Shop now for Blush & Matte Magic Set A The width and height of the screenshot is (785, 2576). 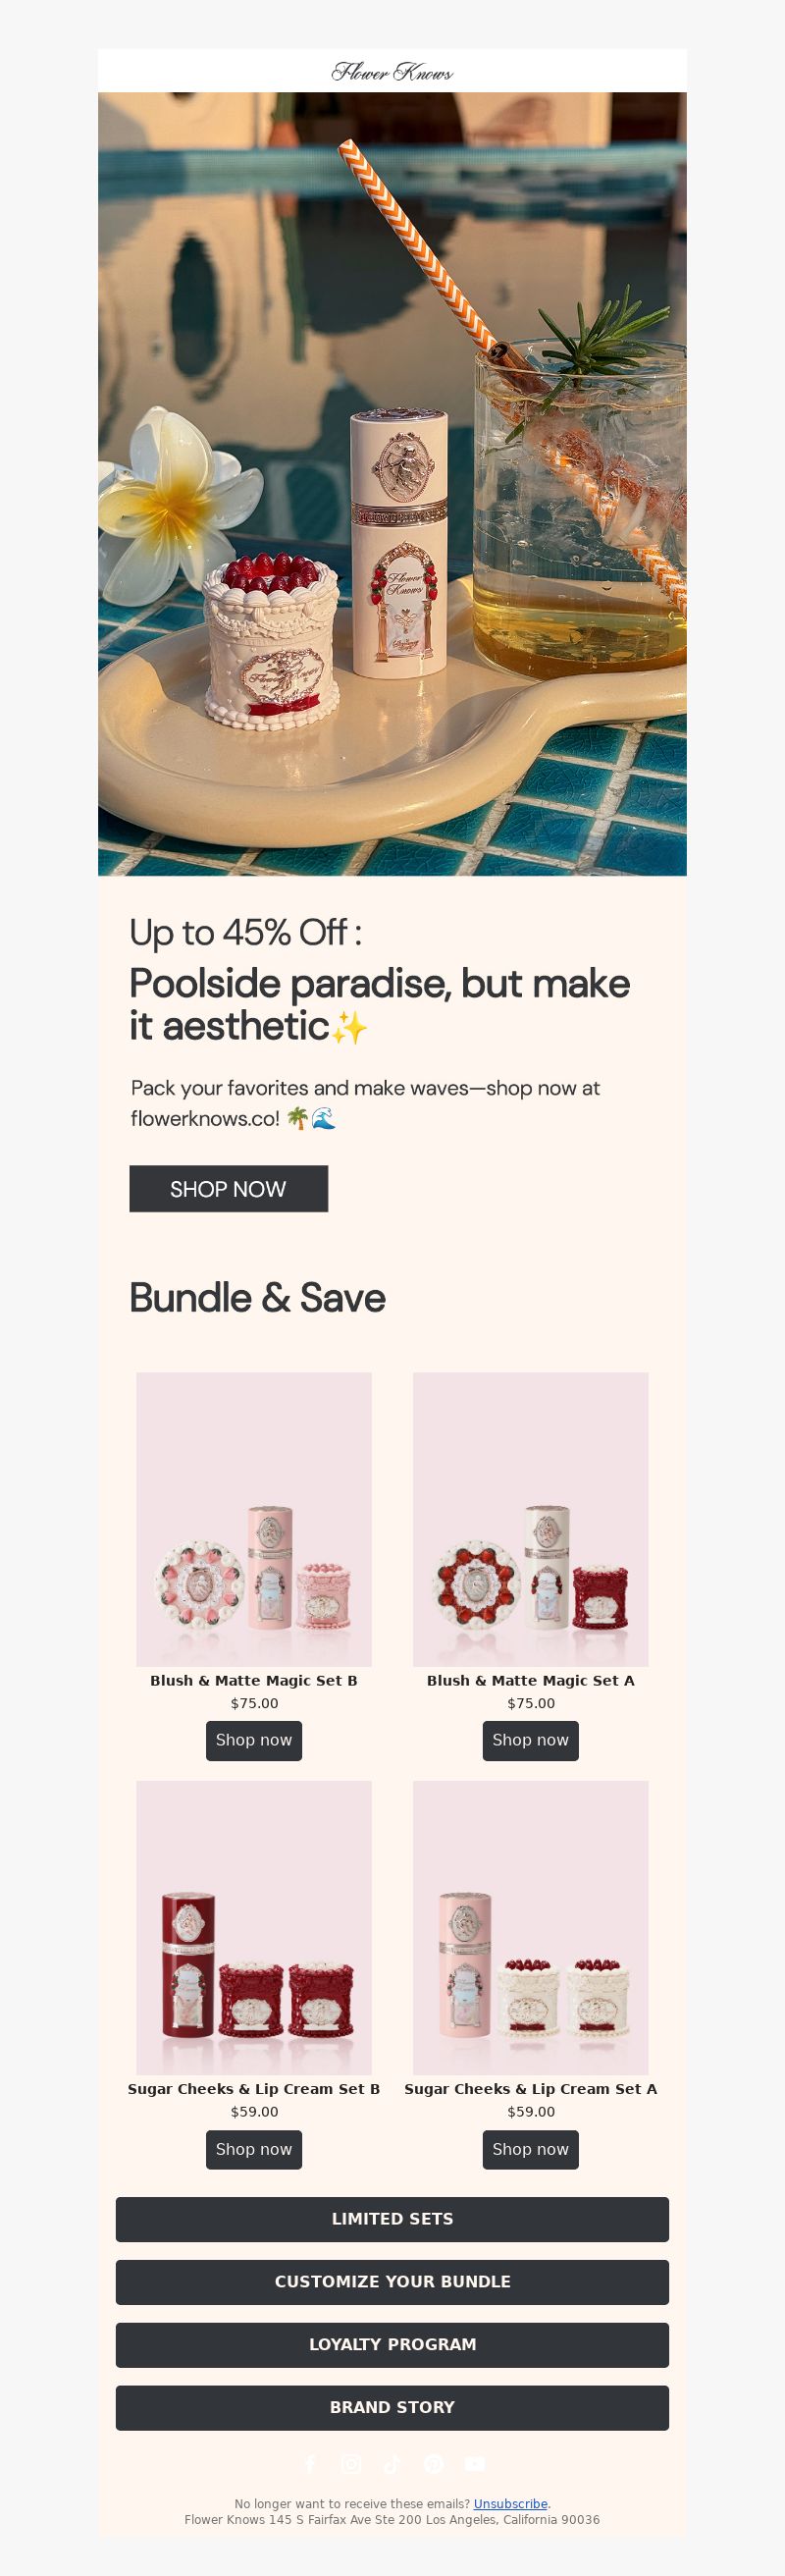[530, 1740]
